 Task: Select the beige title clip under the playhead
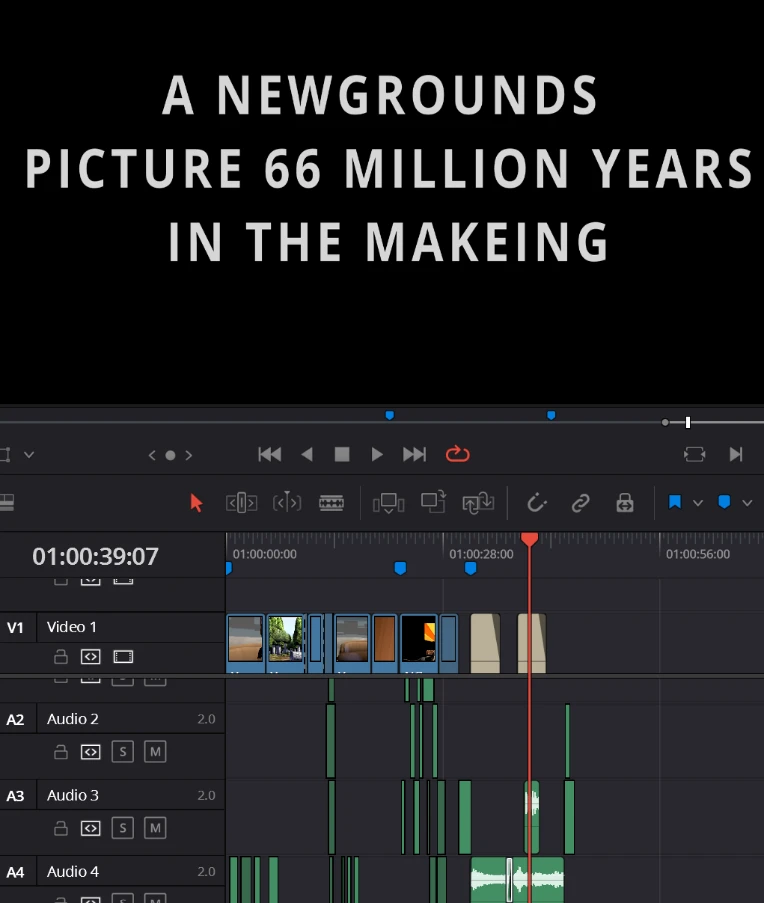[x=531, y=643]
